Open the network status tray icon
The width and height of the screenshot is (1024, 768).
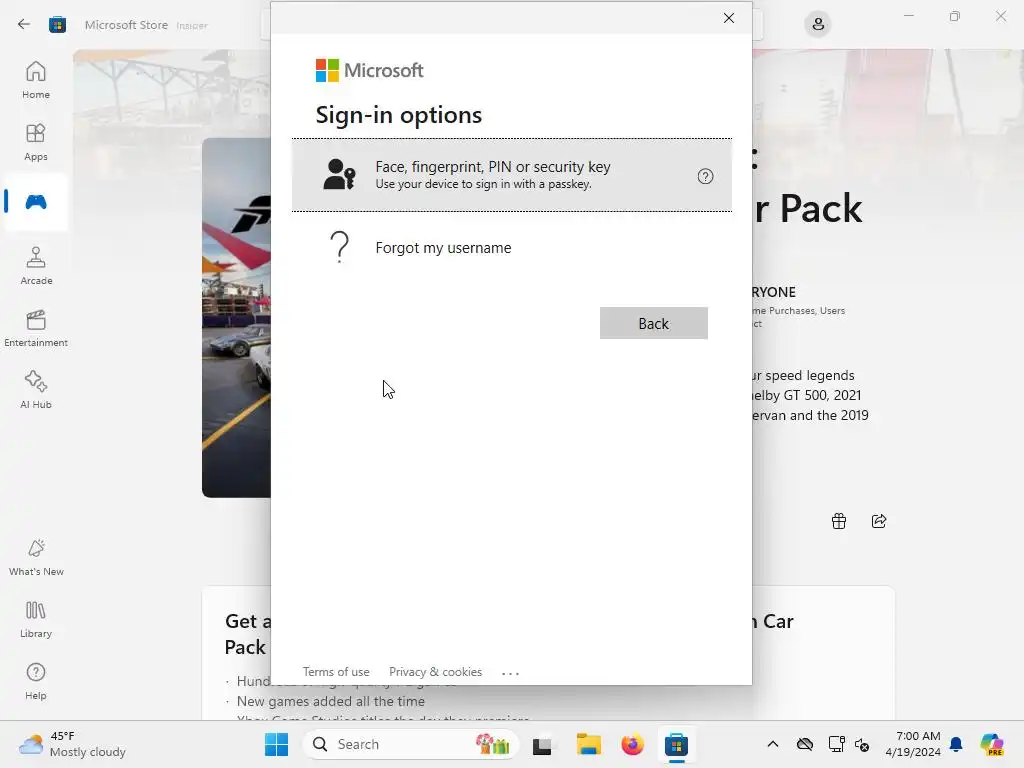coord(836,744)
